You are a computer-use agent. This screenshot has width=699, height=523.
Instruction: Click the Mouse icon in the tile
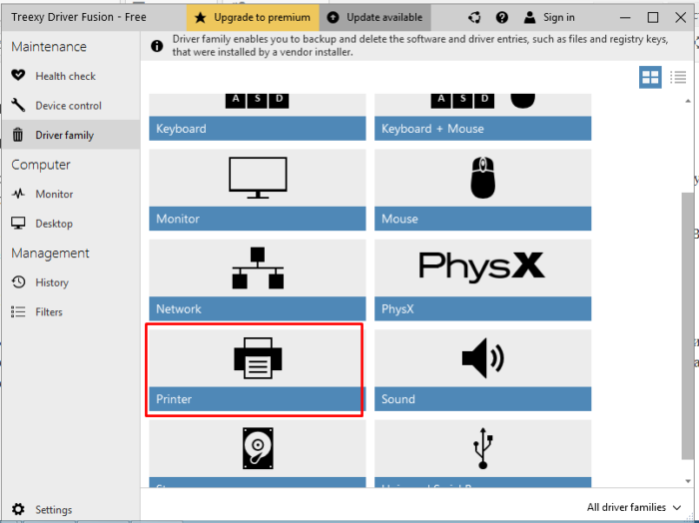(x=483, y=177)
